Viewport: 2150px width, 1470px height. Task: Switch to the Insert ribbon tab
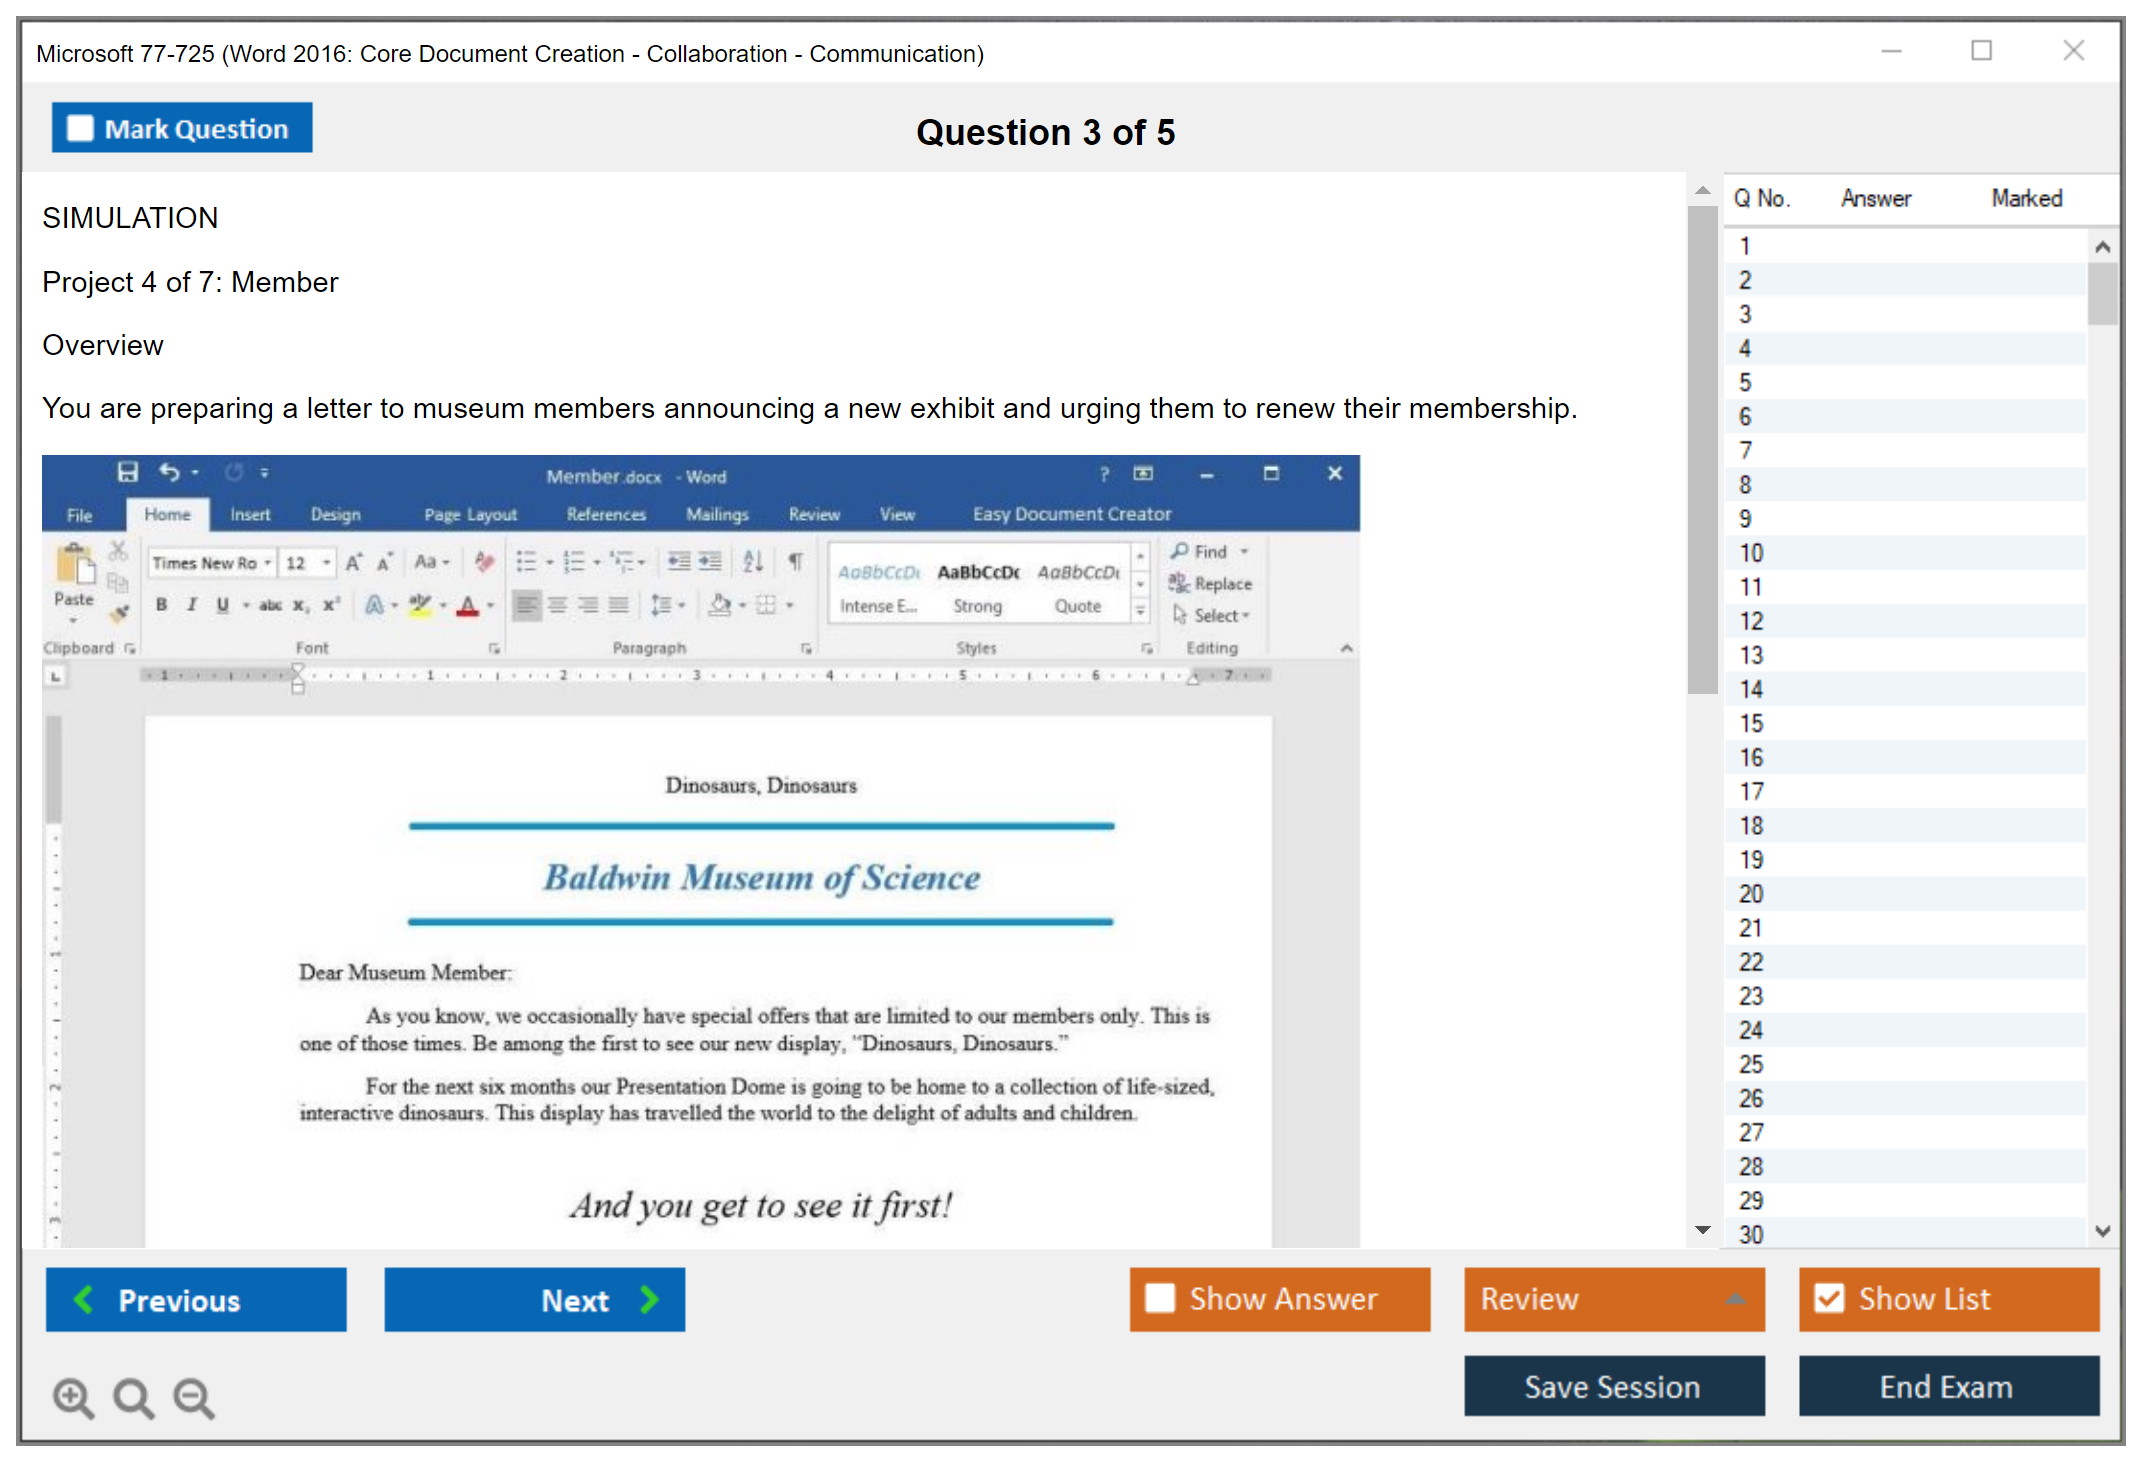click(250, 514)
